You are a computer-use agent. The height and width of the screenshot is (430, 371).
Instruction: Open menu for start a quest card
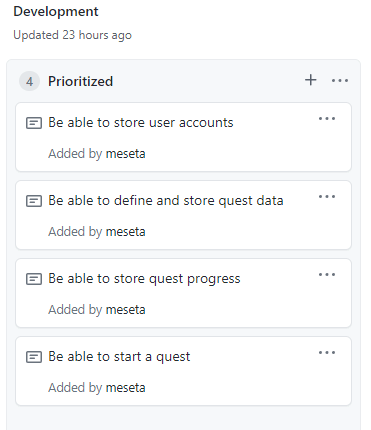tap(327, 352)
